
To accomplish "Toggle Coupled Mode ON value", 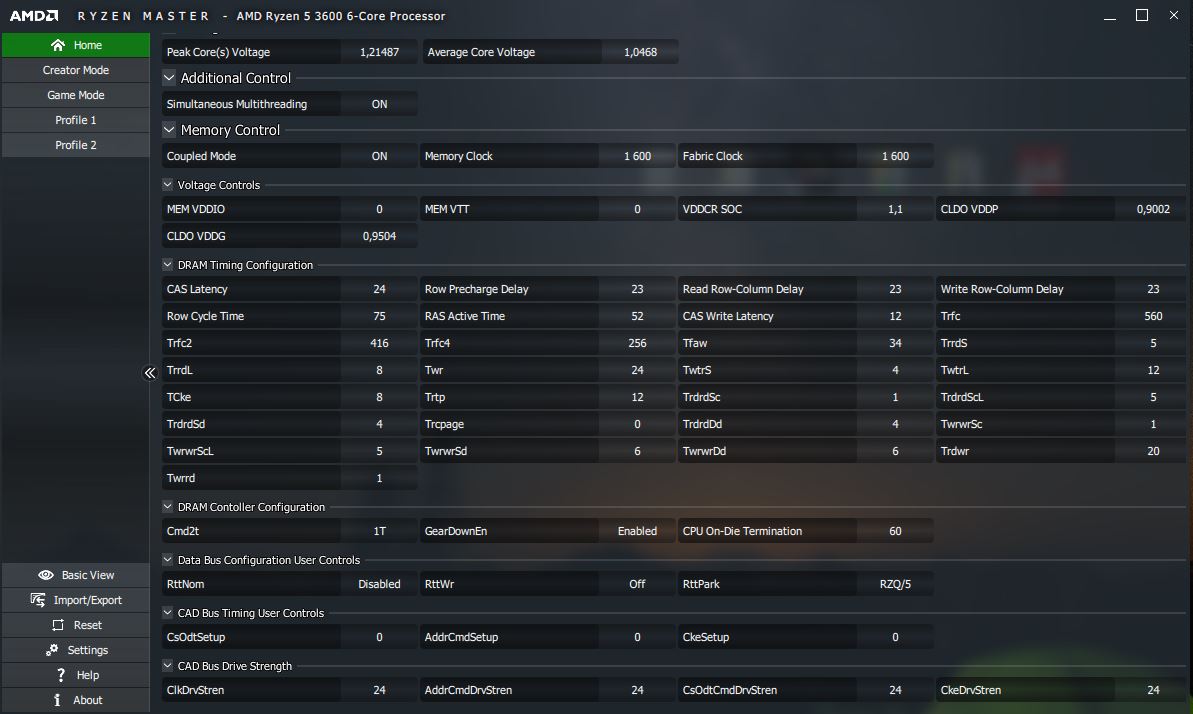I will click(379, 156).
